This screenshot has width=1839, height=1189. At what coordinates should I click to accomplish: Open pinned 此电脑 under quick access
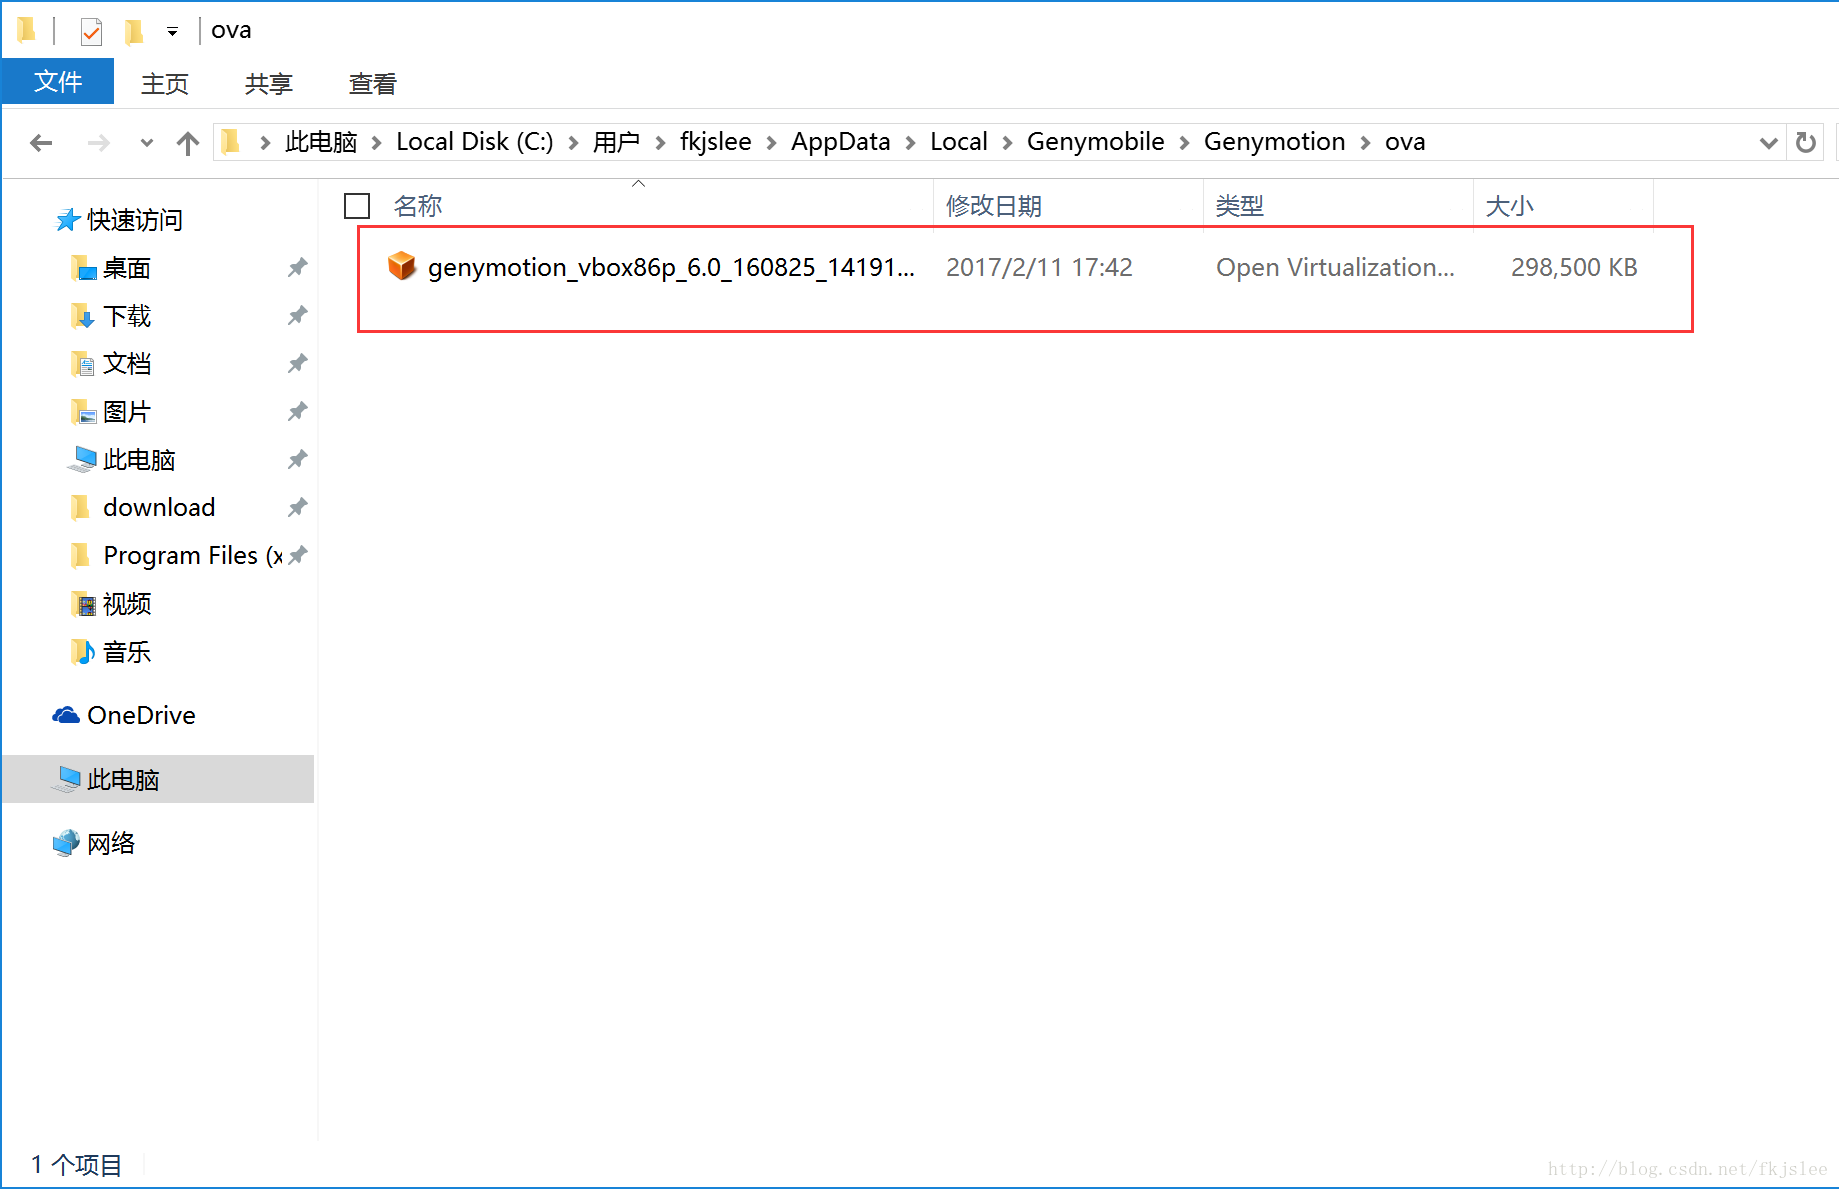click(x=139, y=460)
